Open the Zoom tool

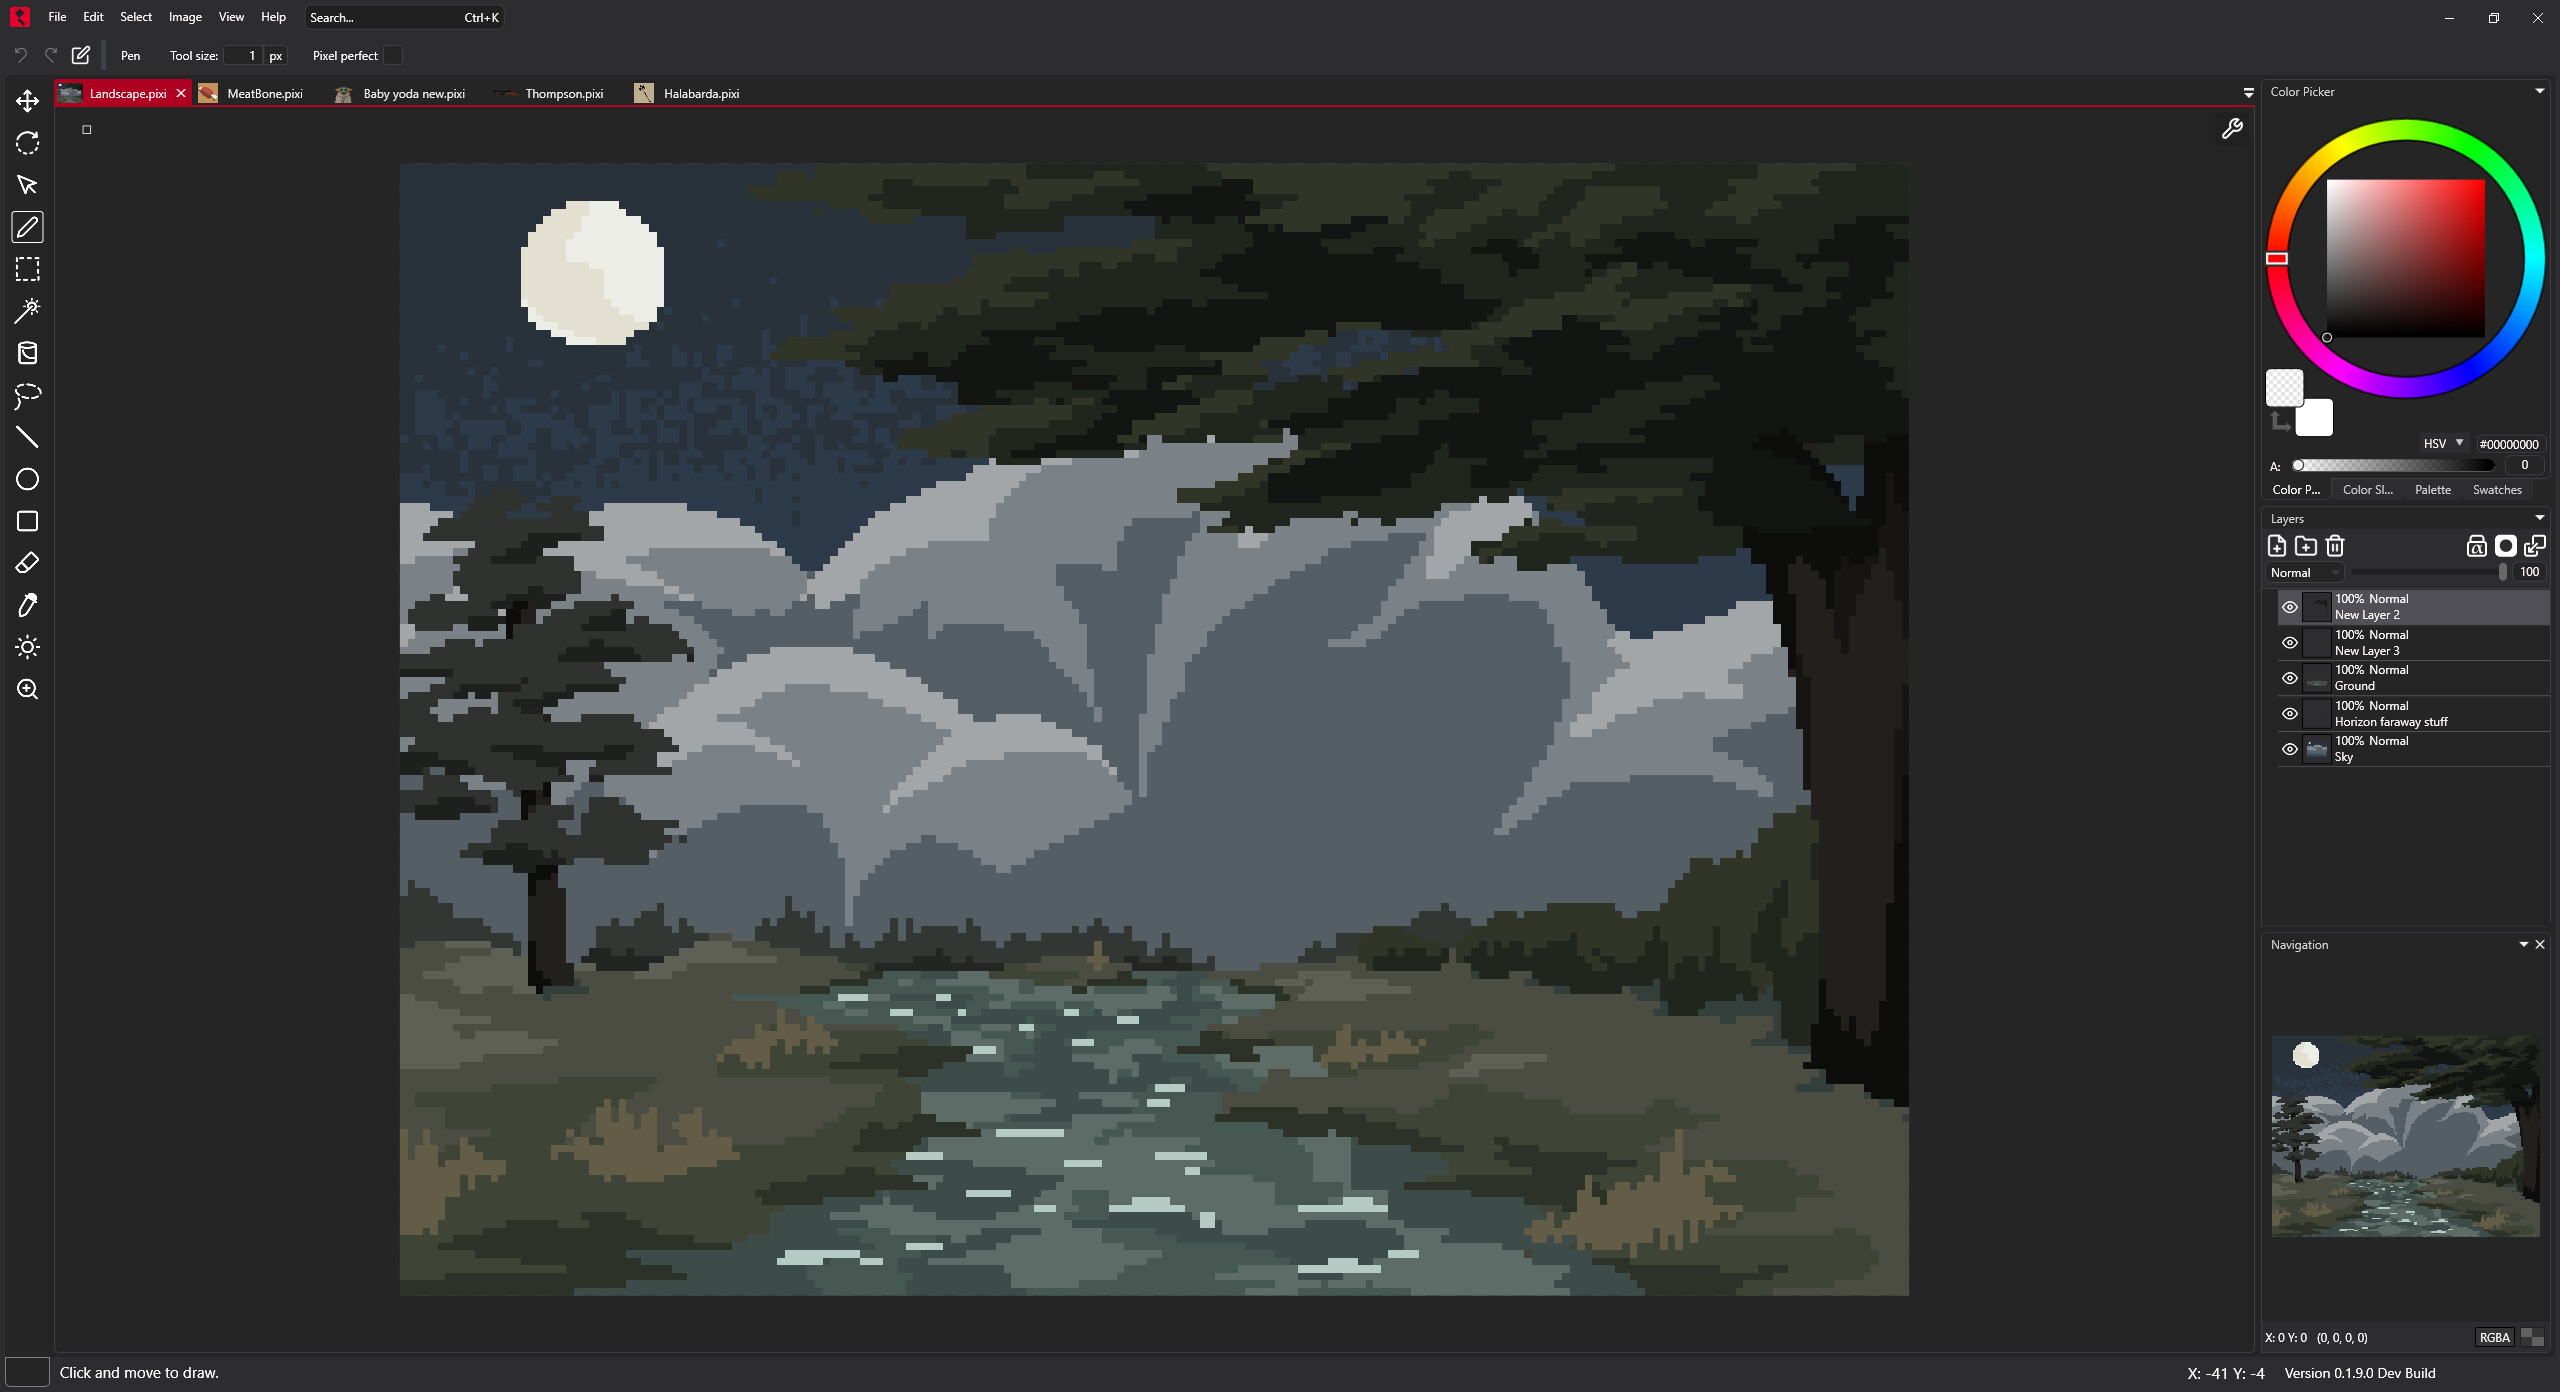(27, 689)
